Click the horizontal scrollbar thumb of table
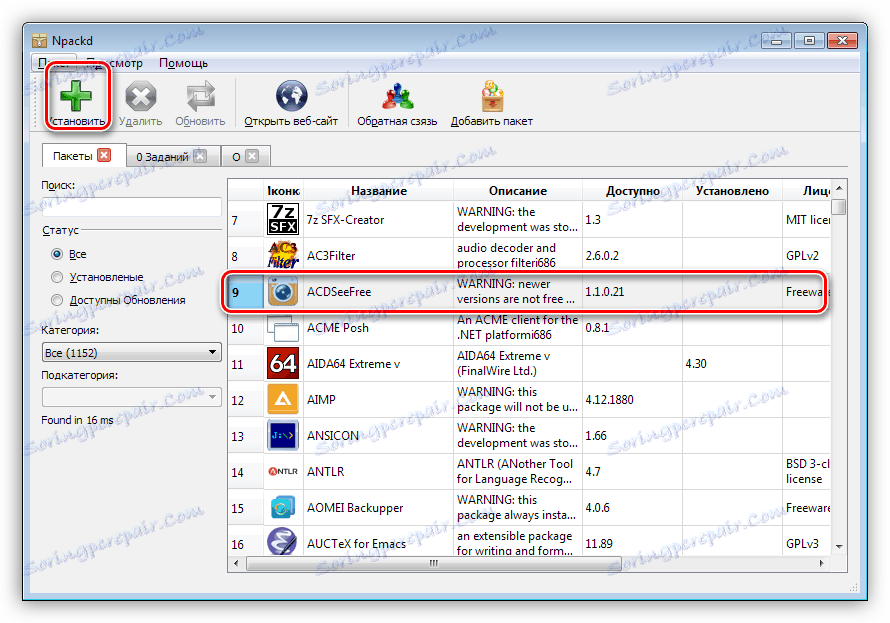This screenshot has height=623, width=890. tap(433, 563)
